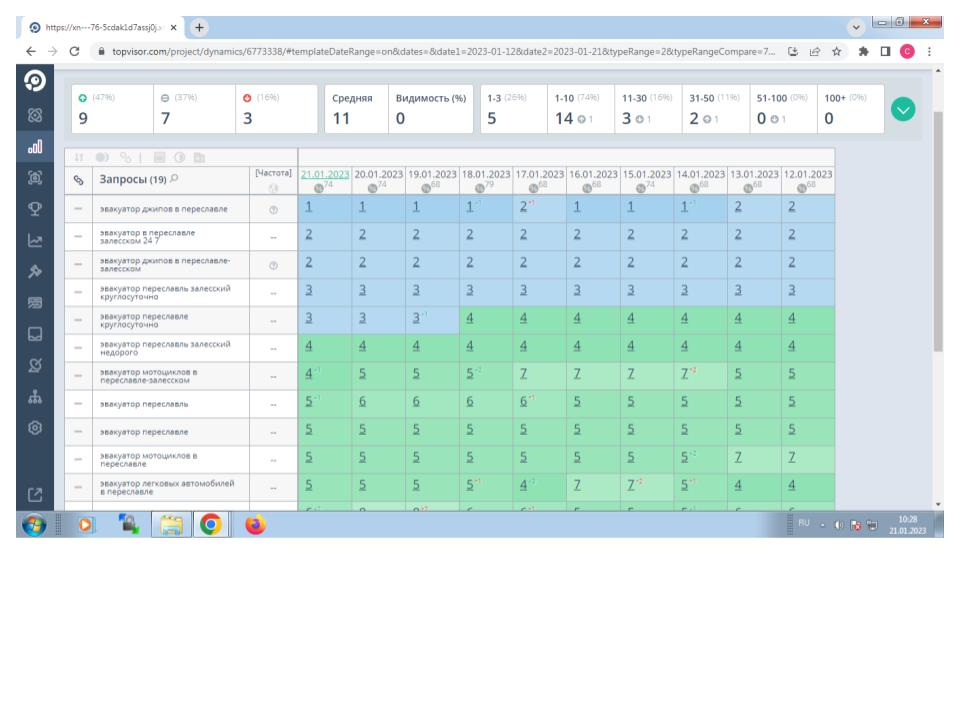Select the Видимость (%) card
The height and width of the screenshot is (720, 960).
(431, 109)
